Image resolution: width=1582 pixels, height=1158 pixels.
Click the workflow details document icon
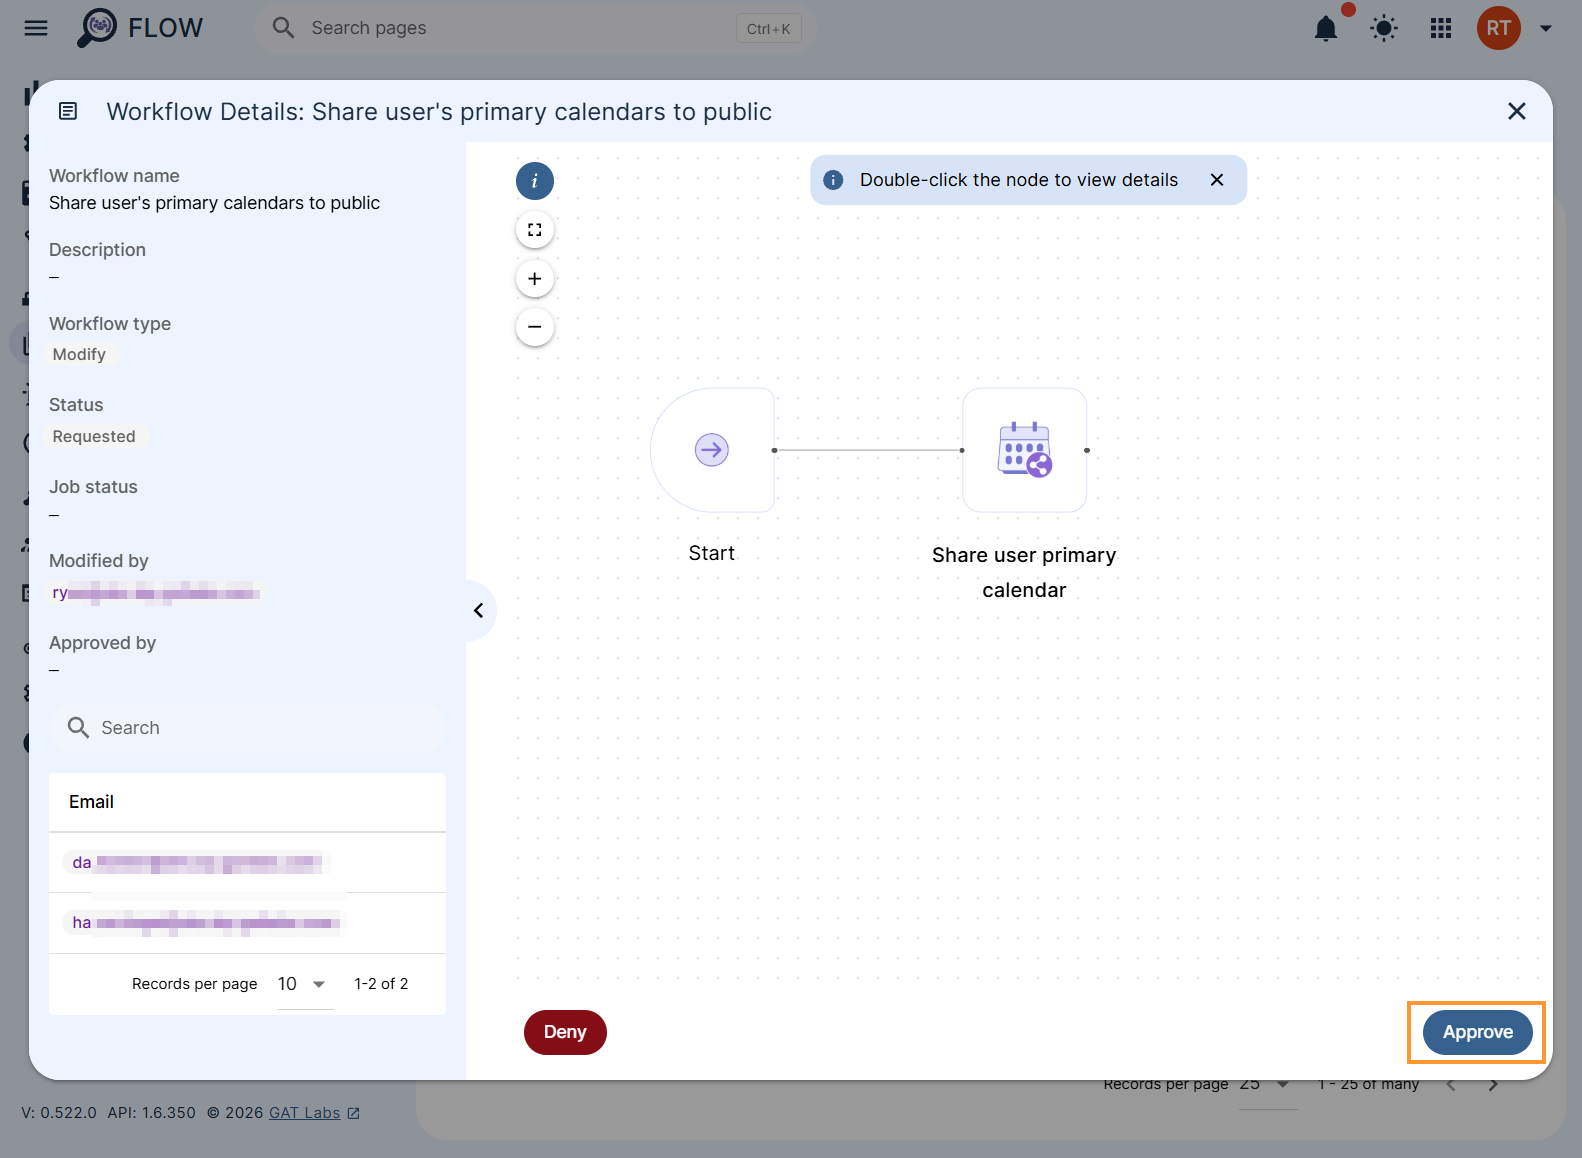68,111
